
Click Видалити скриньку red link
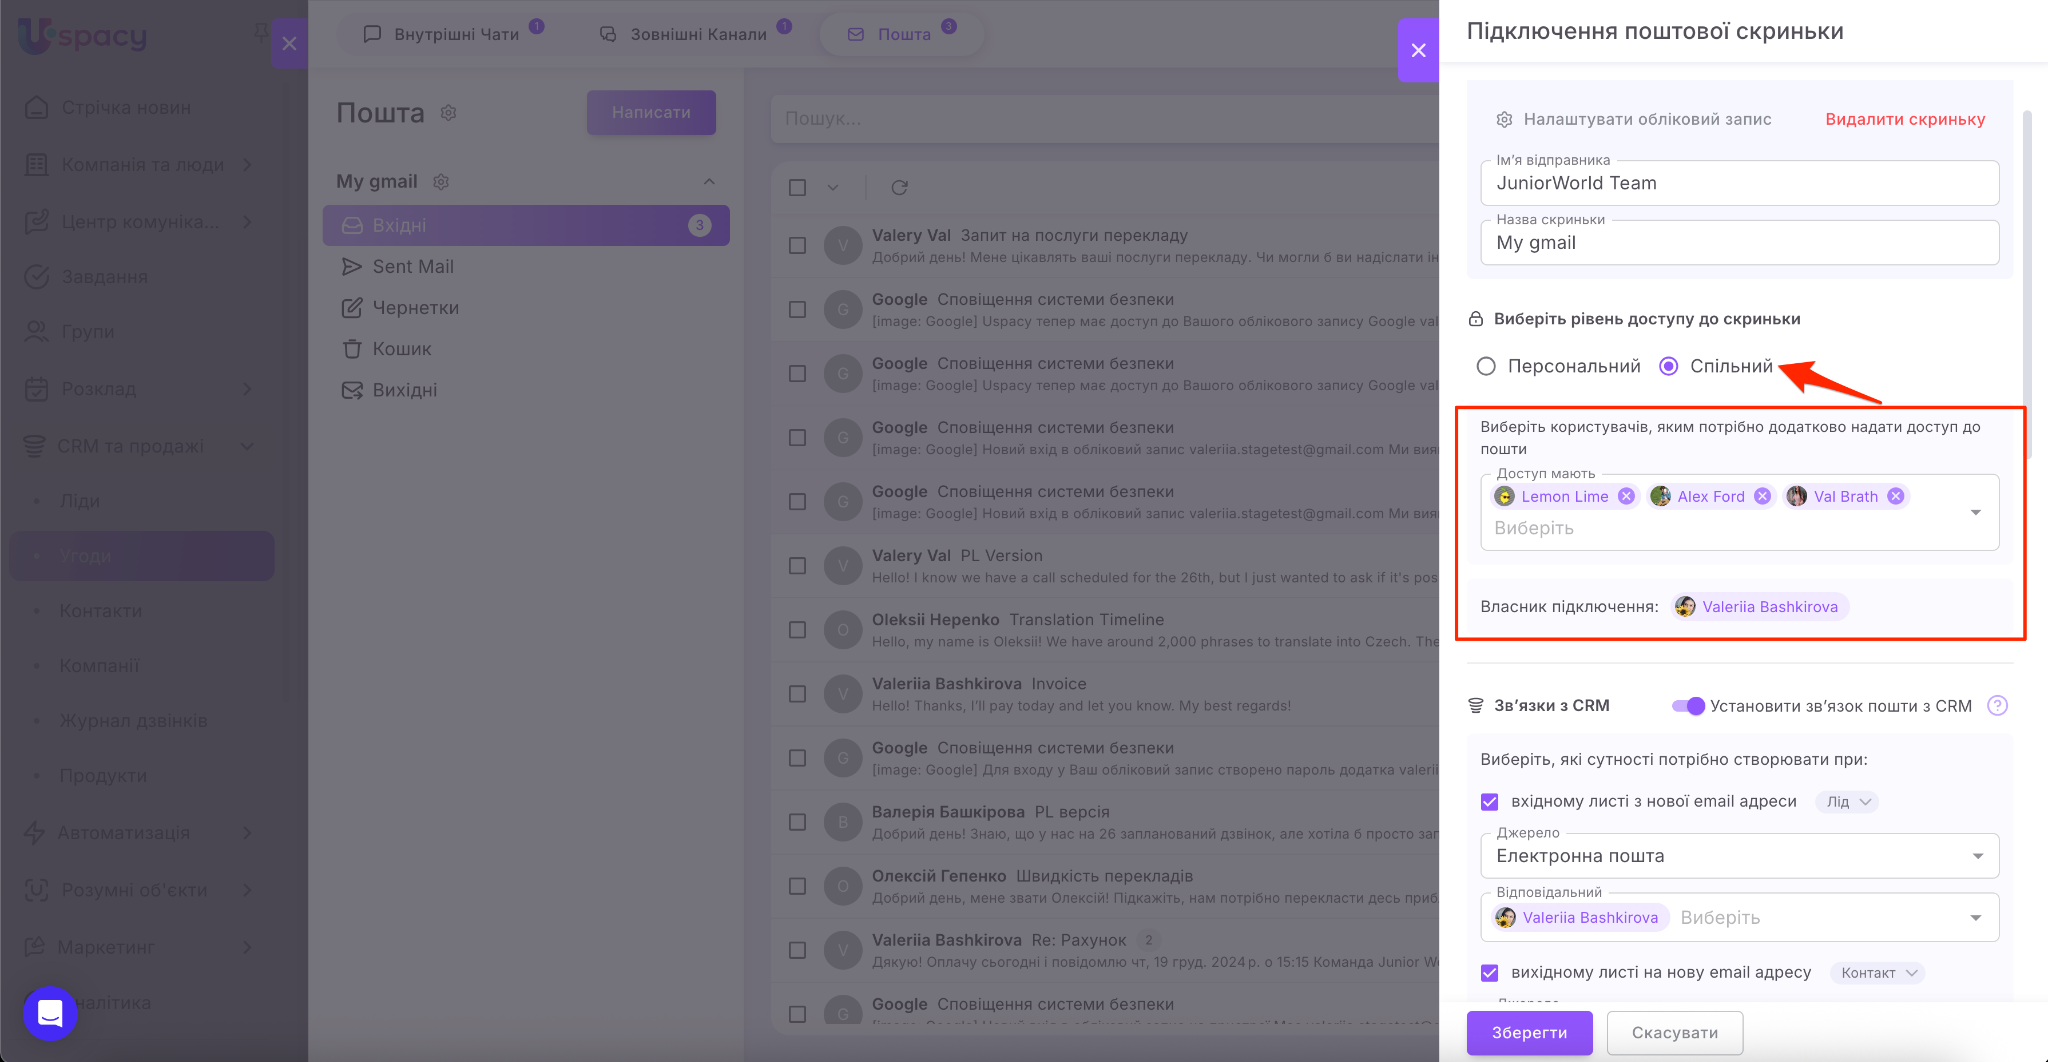click(x=1905, y=119)
